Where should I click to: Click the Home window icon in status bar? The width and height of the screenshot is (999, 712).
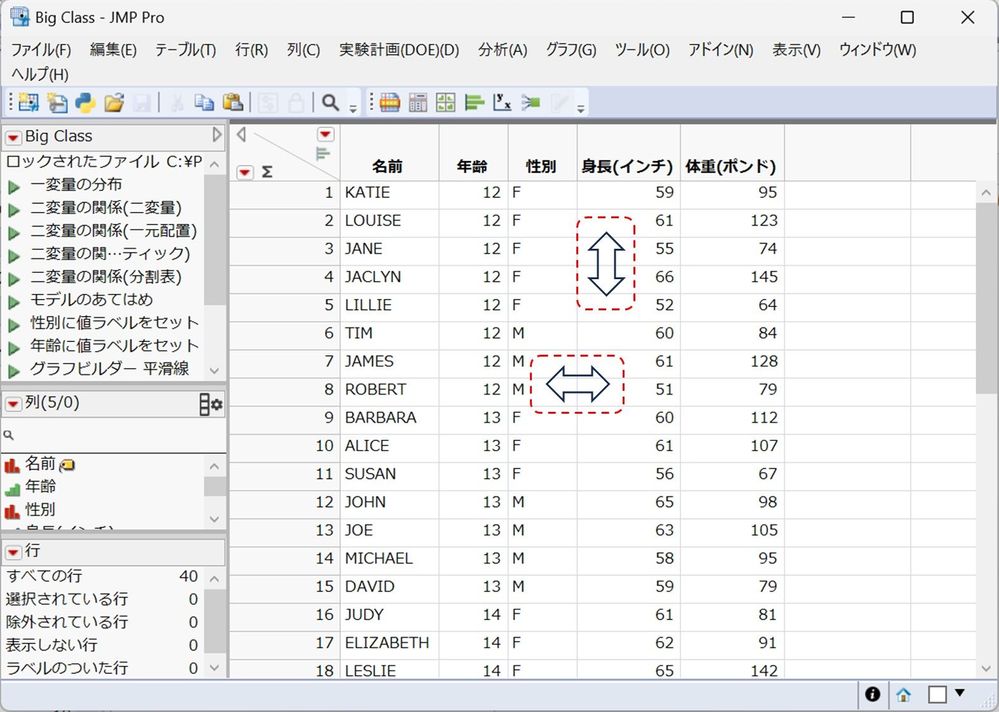(903, 694)
